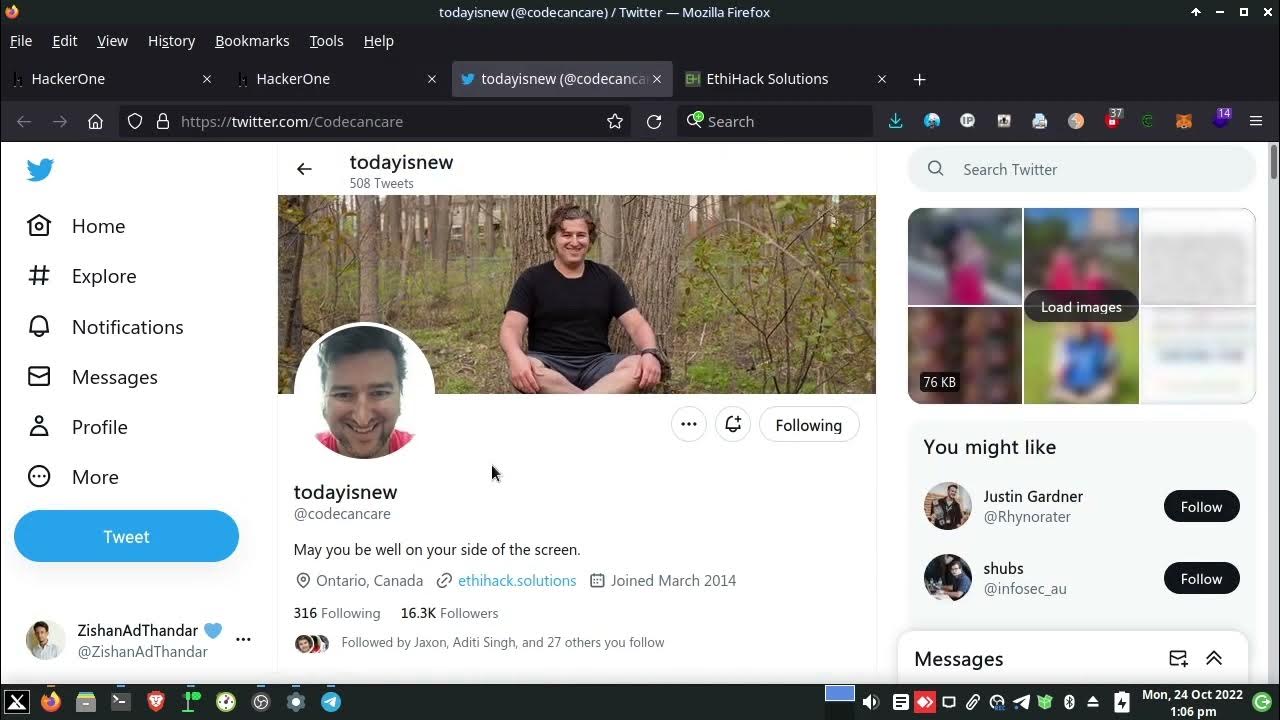Open the MetaMask fox extension
This screenshot has width=1280, height=720.
(x=1184, y=121)
